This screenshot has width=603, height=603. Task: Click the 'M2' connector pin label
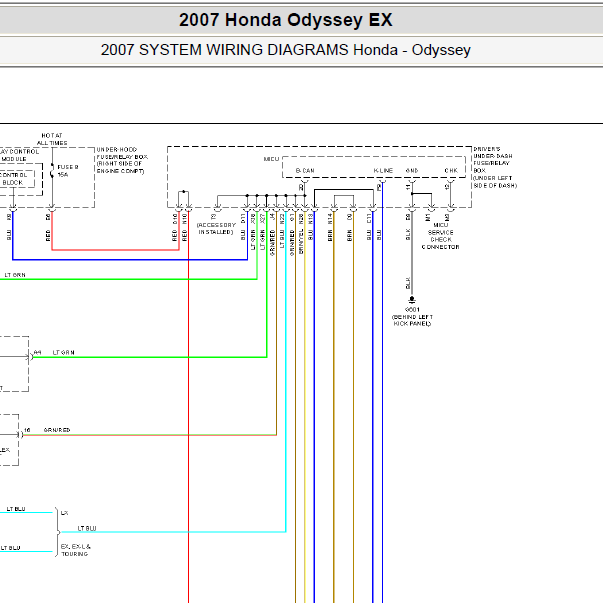point(447,217)
